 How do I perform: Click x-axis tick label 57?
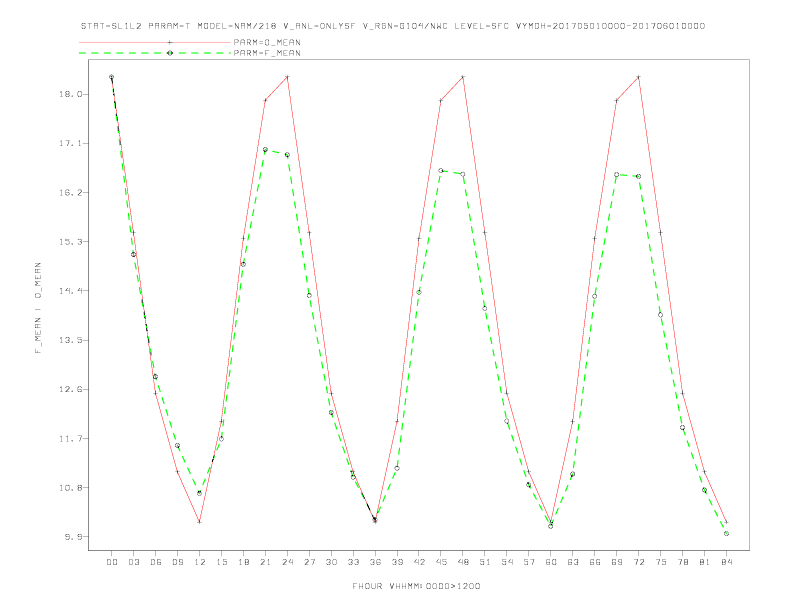(x=529, y=562)
